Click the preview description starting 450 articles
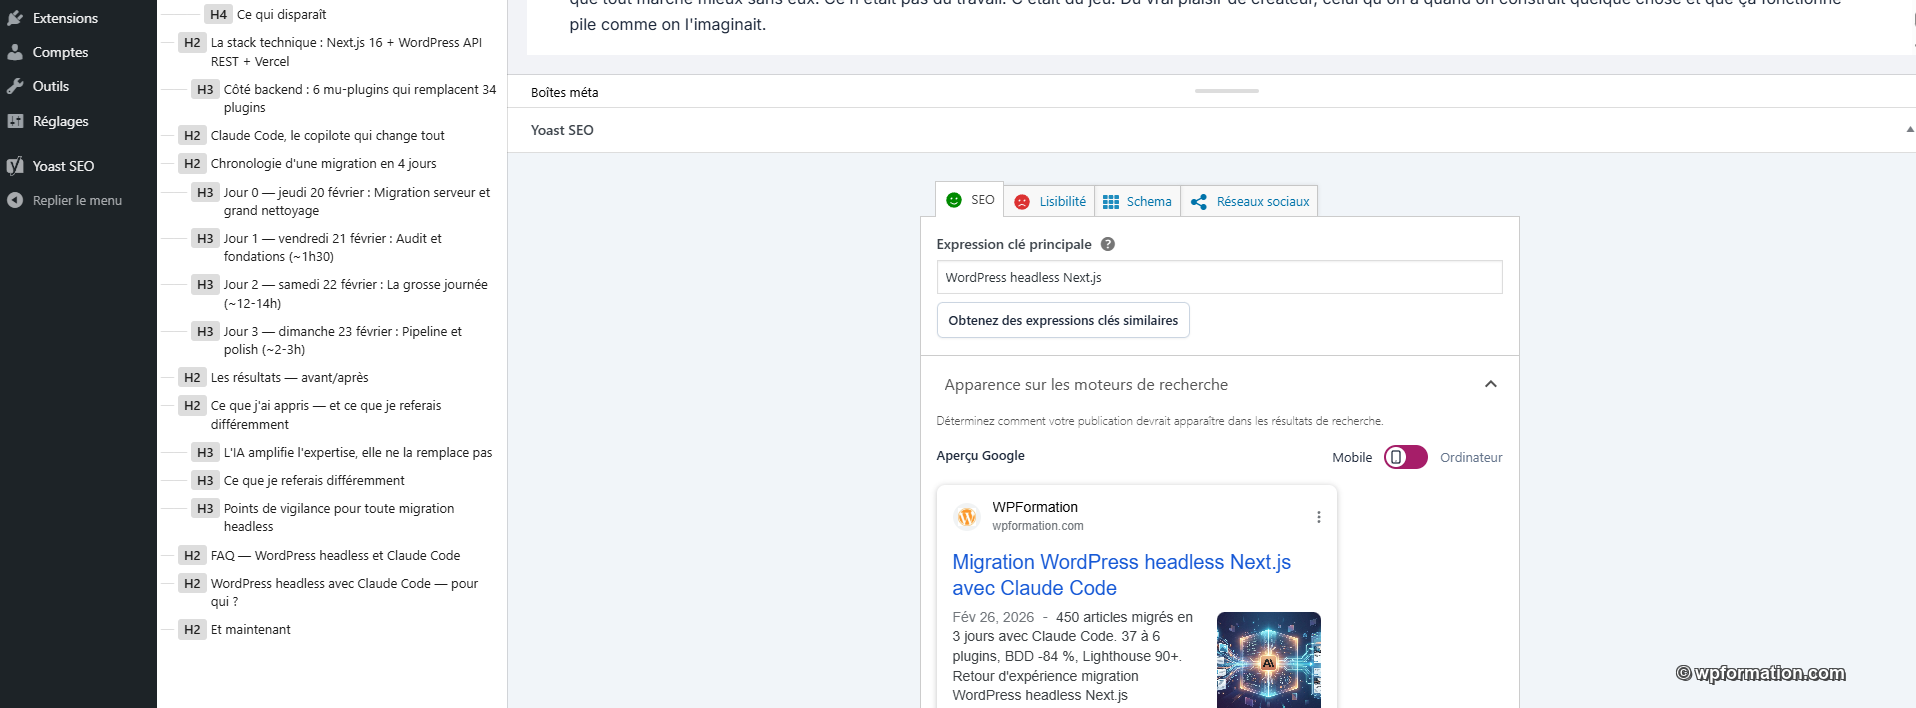1916x708 pixels. [1074, 656]
